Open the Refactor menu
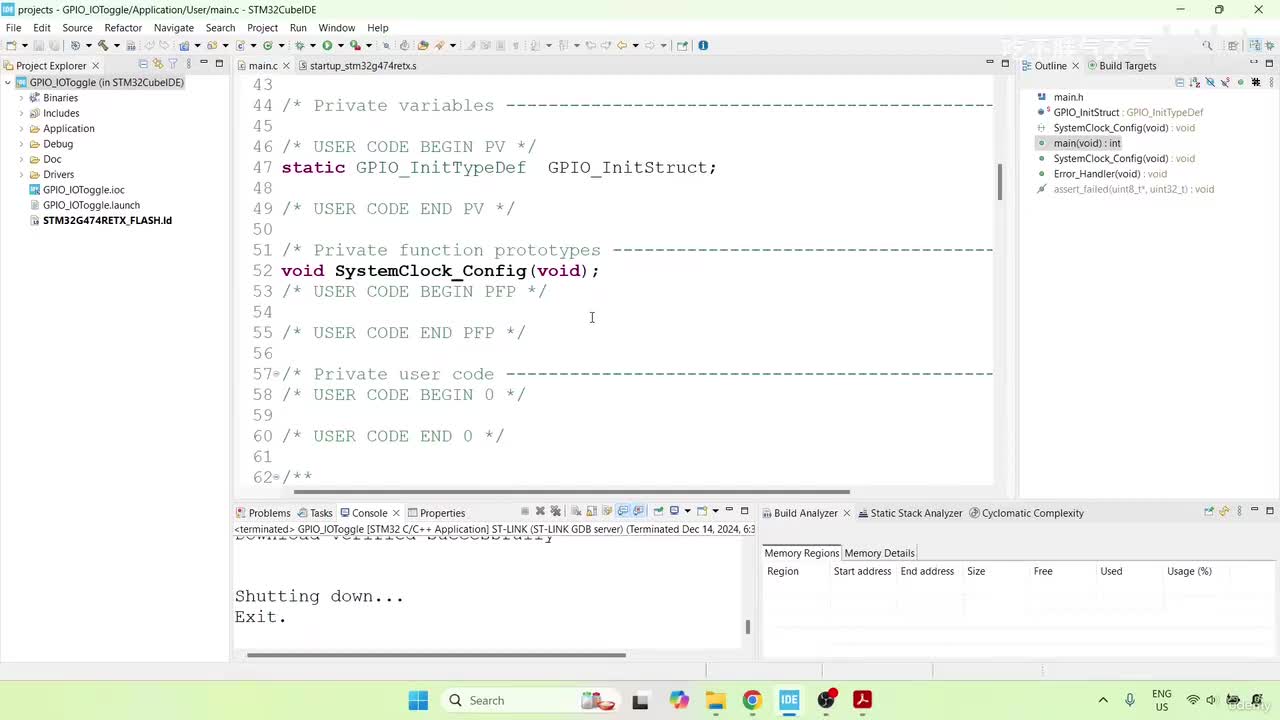 pyautogui.click(x=123, y=28)
